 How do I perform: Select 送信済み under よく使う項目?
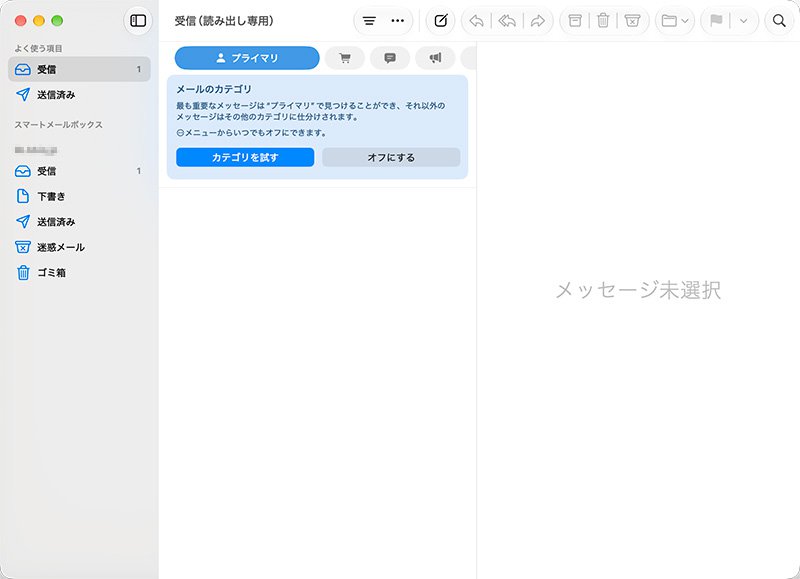point(79,95)
